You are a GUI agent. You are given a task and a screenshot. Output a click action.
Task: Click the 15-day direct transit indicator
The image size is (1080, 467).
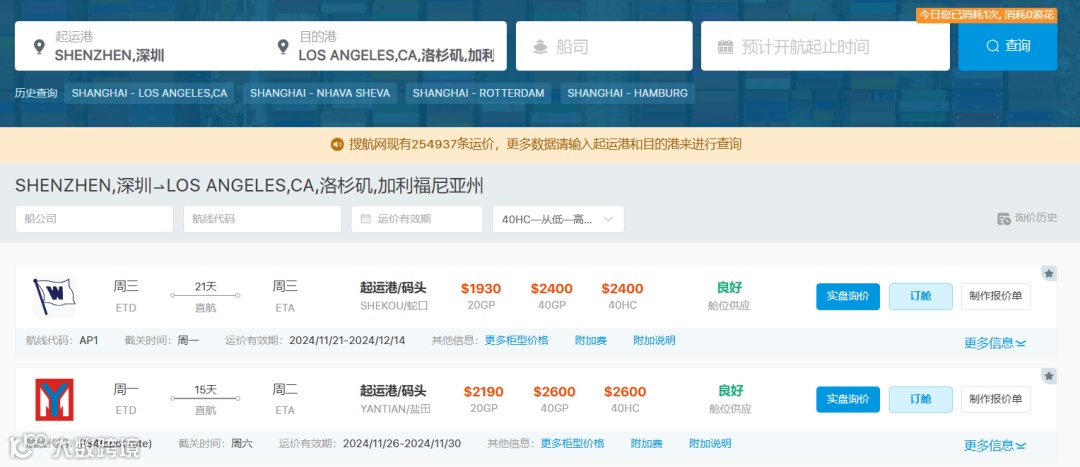pyautogui.click(x=205, y=399)
